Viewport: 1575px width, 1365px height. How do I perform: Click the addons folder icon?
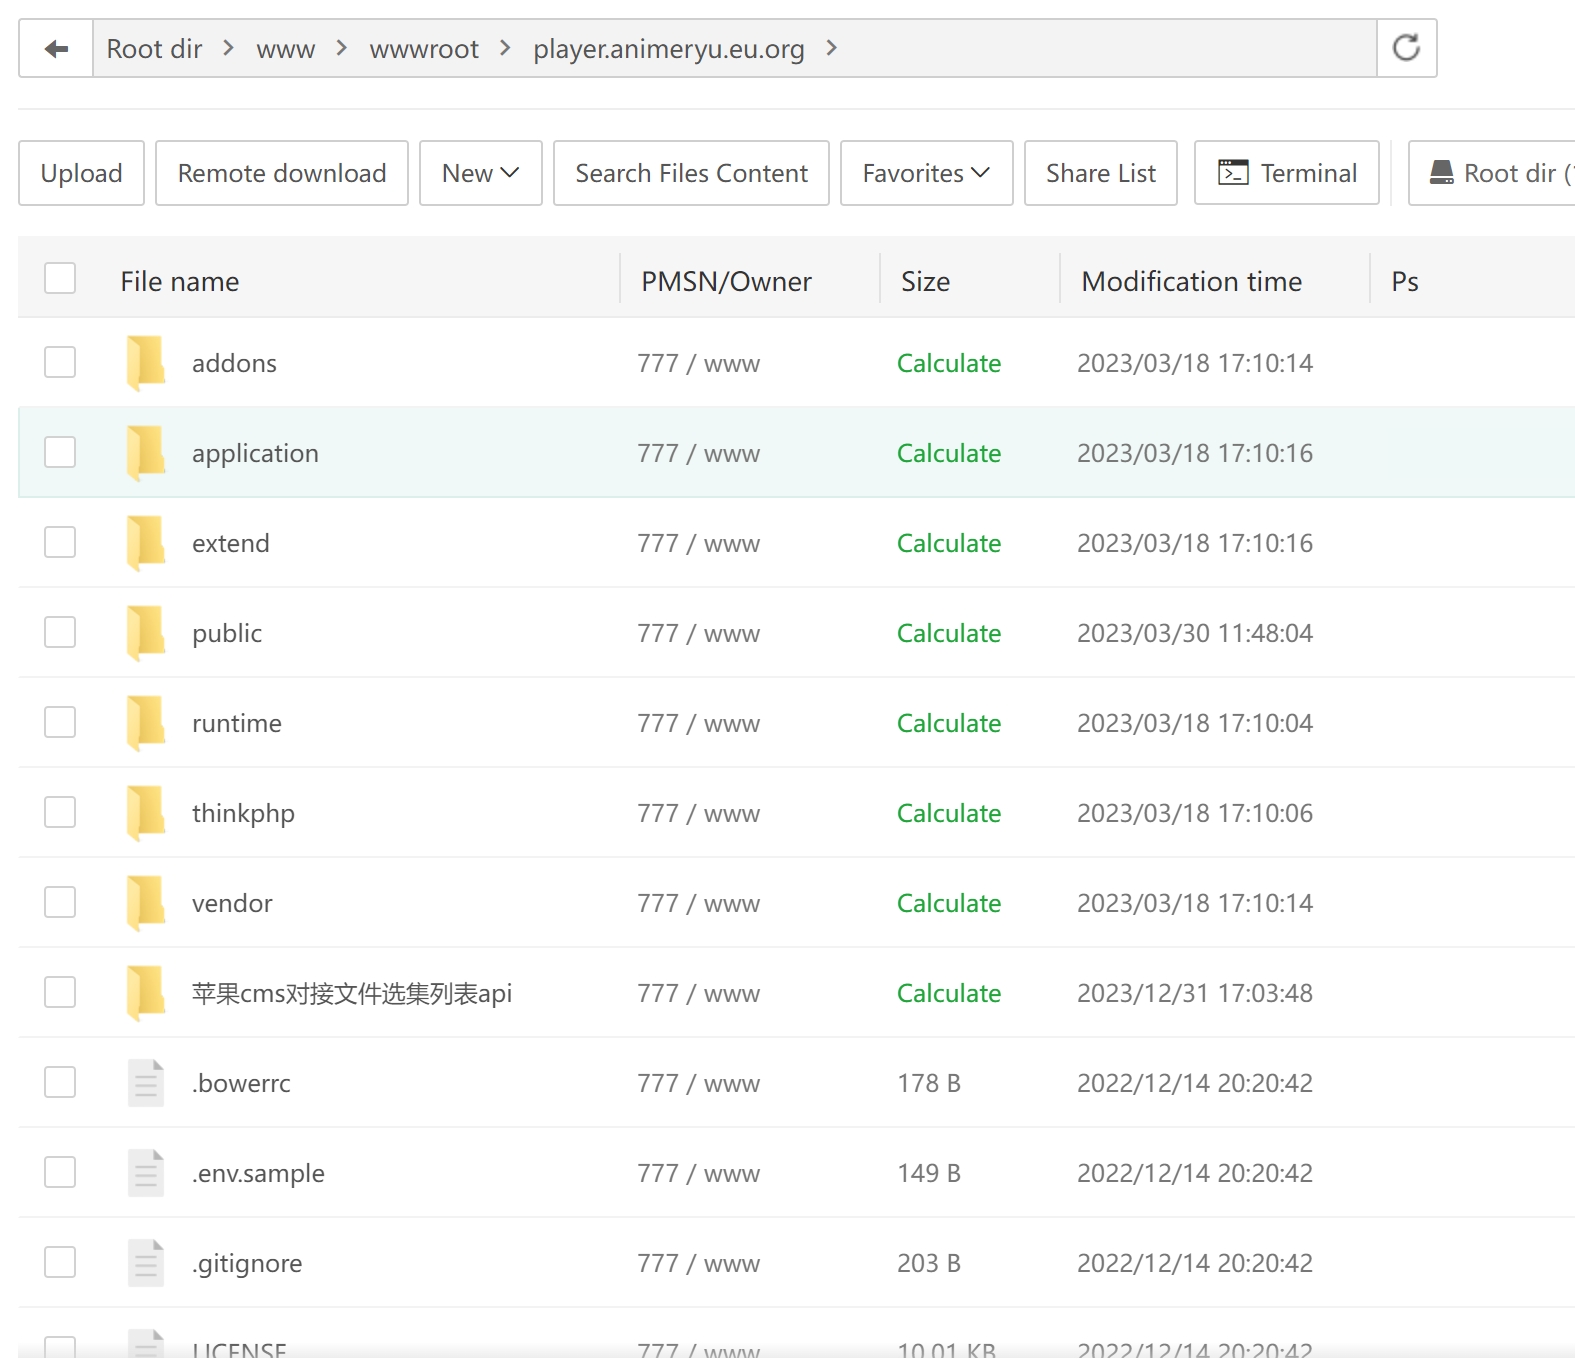point(146,362)
